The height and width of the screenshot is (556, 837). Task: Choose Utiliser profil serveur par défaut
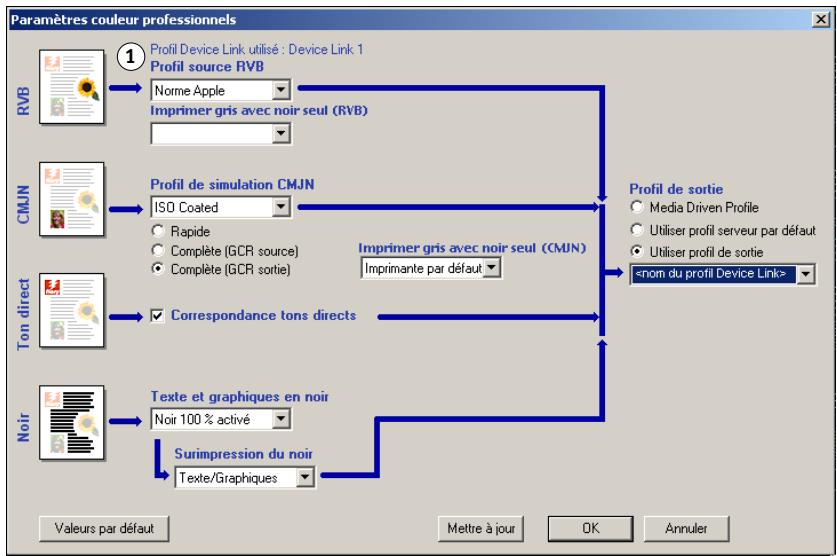point(636,230)
